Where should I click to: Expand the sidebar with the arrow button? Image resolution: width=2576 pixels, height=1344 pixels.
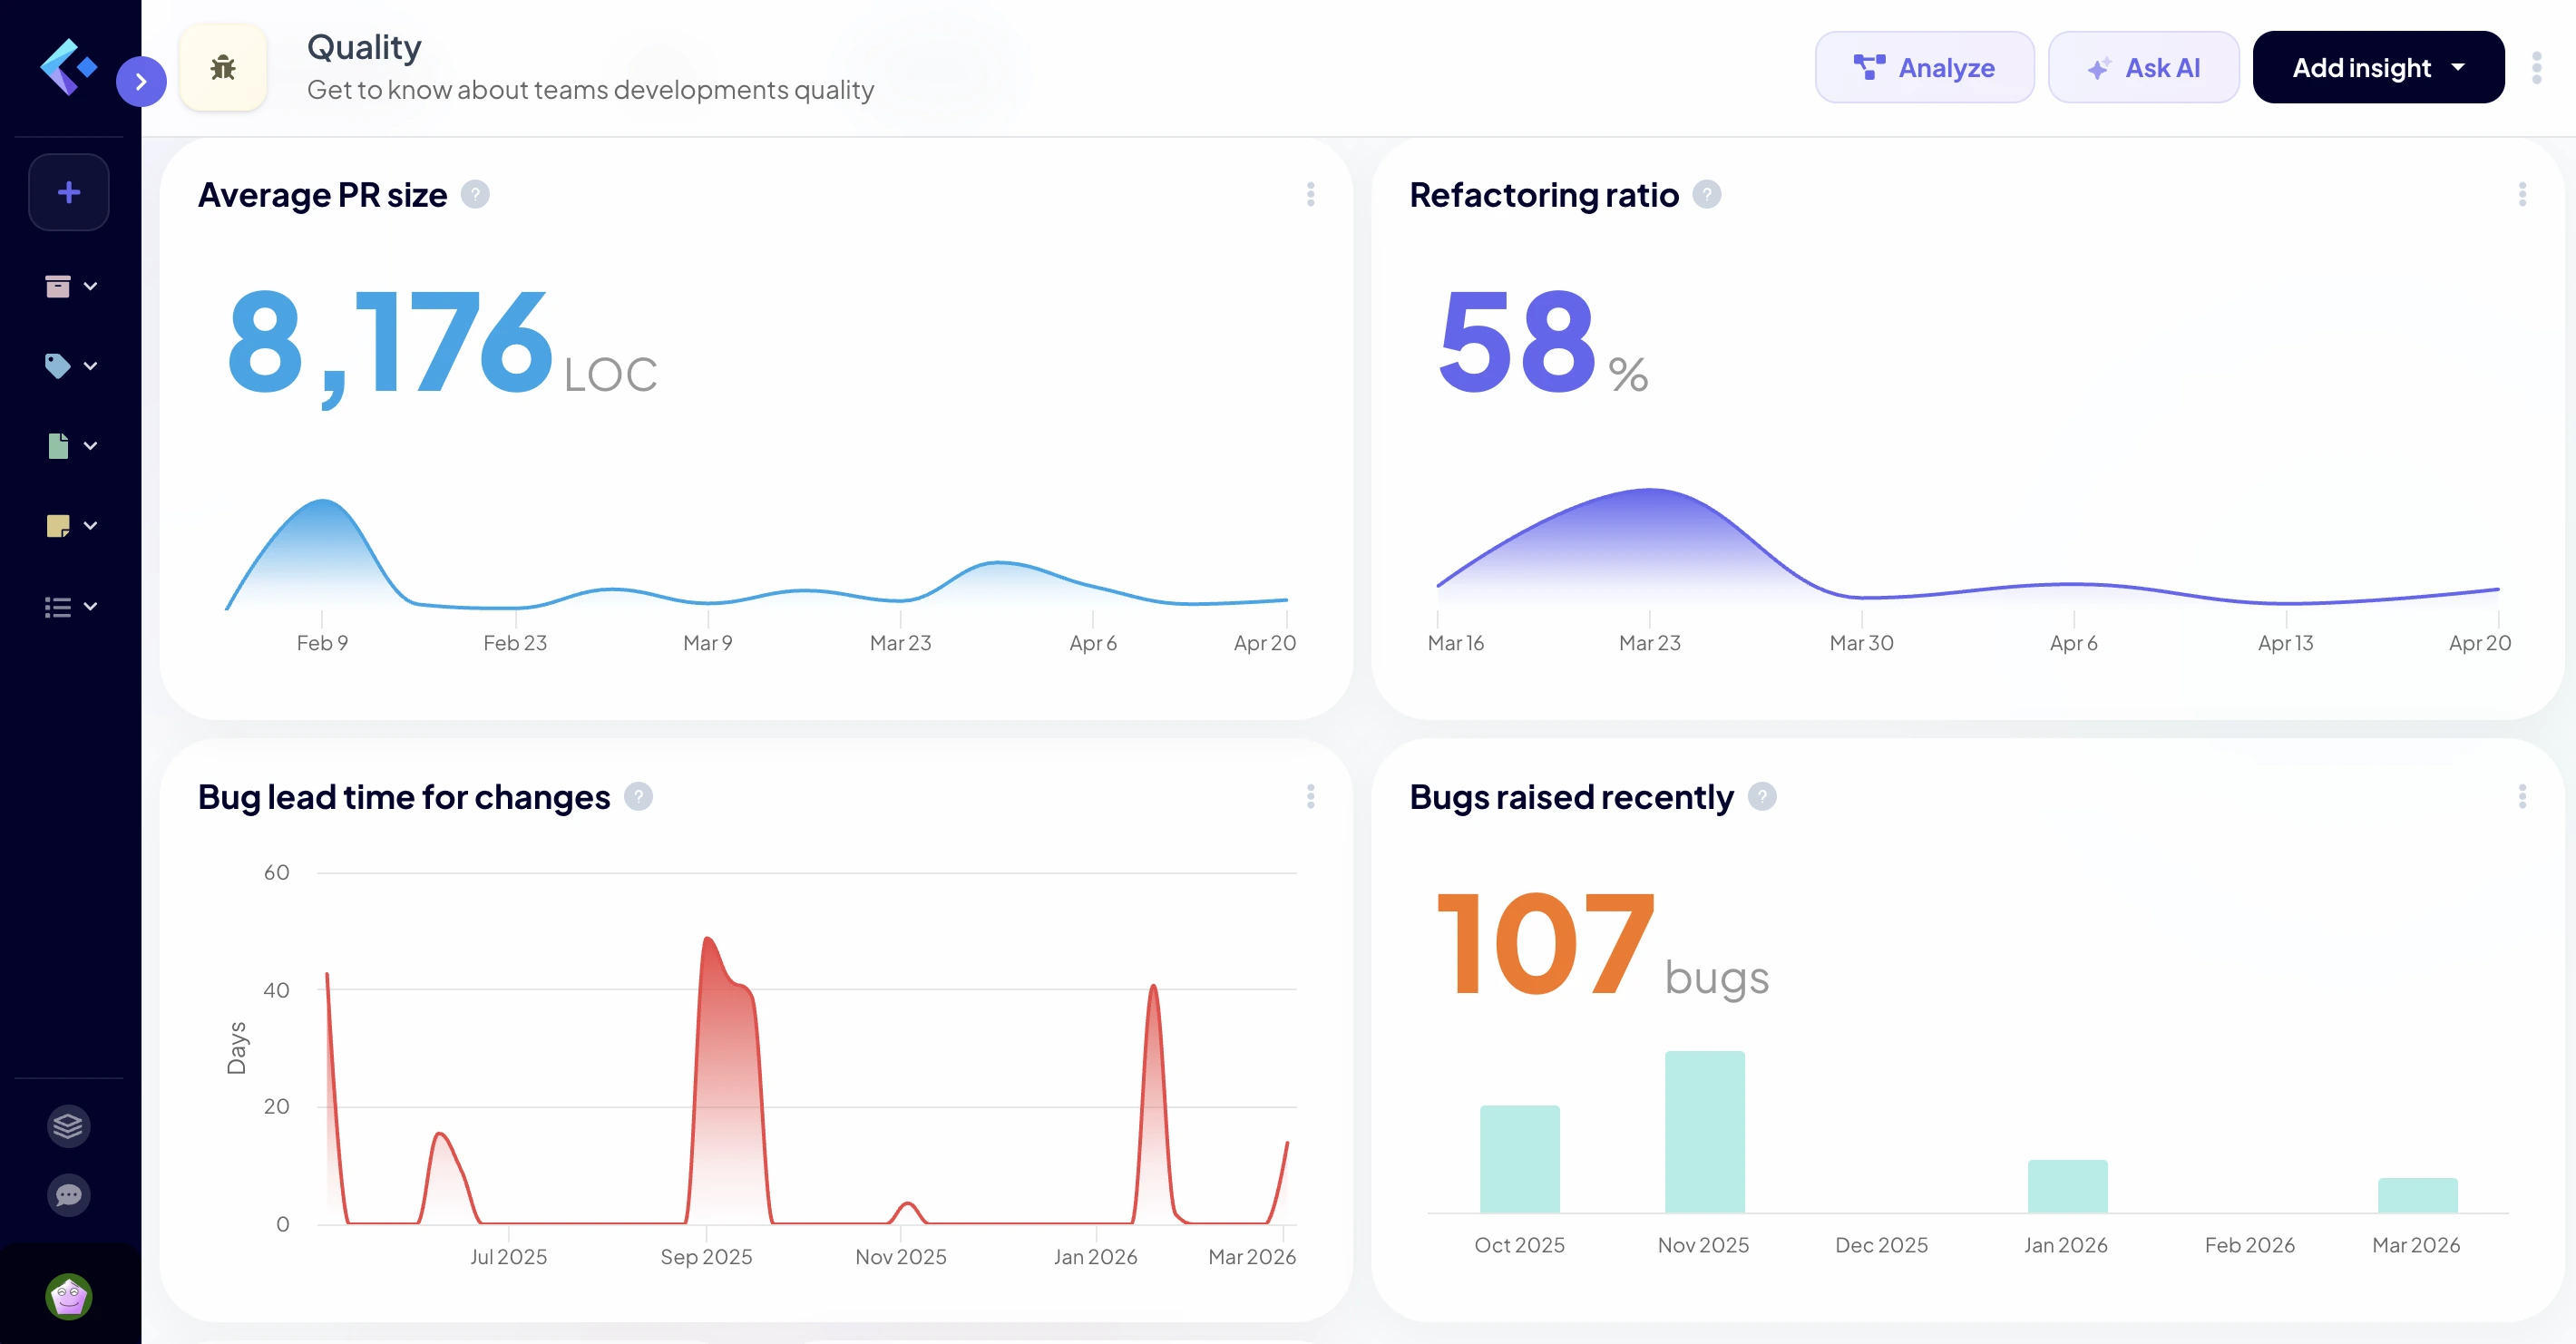pyautogui.click(x=141, y=81)
